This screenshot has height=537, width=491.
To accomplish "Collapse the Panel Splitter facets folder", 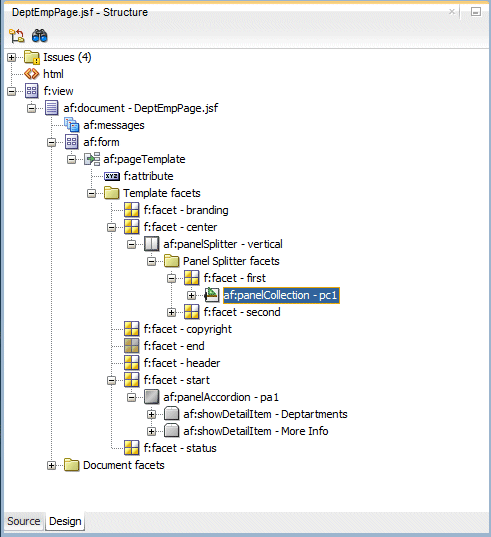I will pos(151,261).
